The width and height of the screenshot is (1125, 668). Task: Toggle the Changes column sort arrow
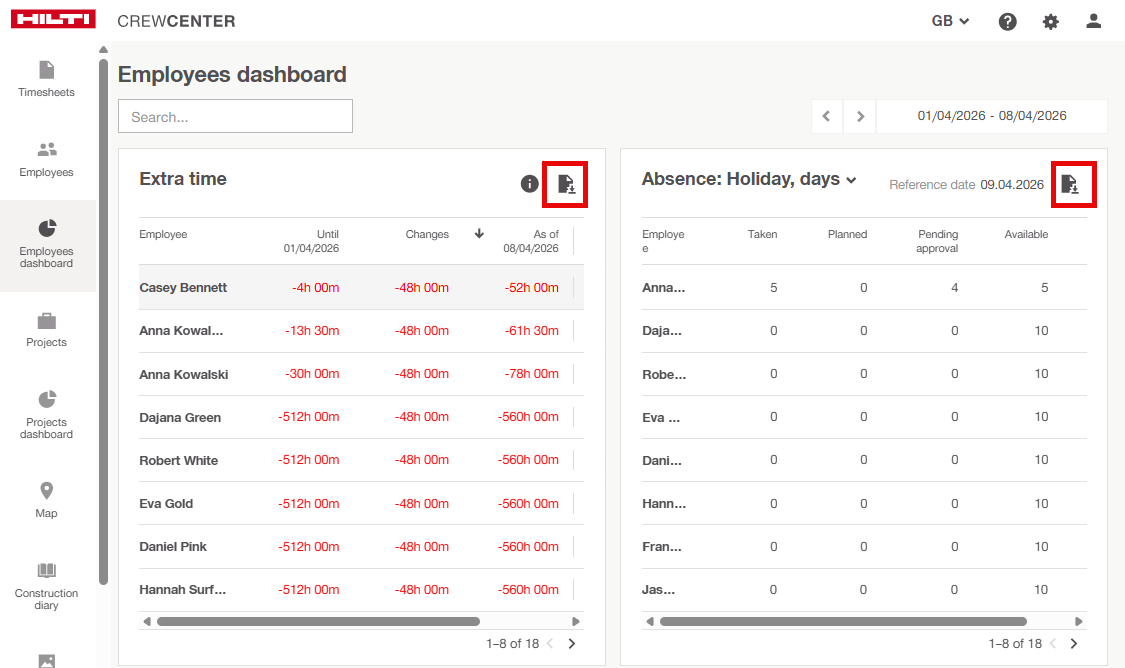(479, 234)
